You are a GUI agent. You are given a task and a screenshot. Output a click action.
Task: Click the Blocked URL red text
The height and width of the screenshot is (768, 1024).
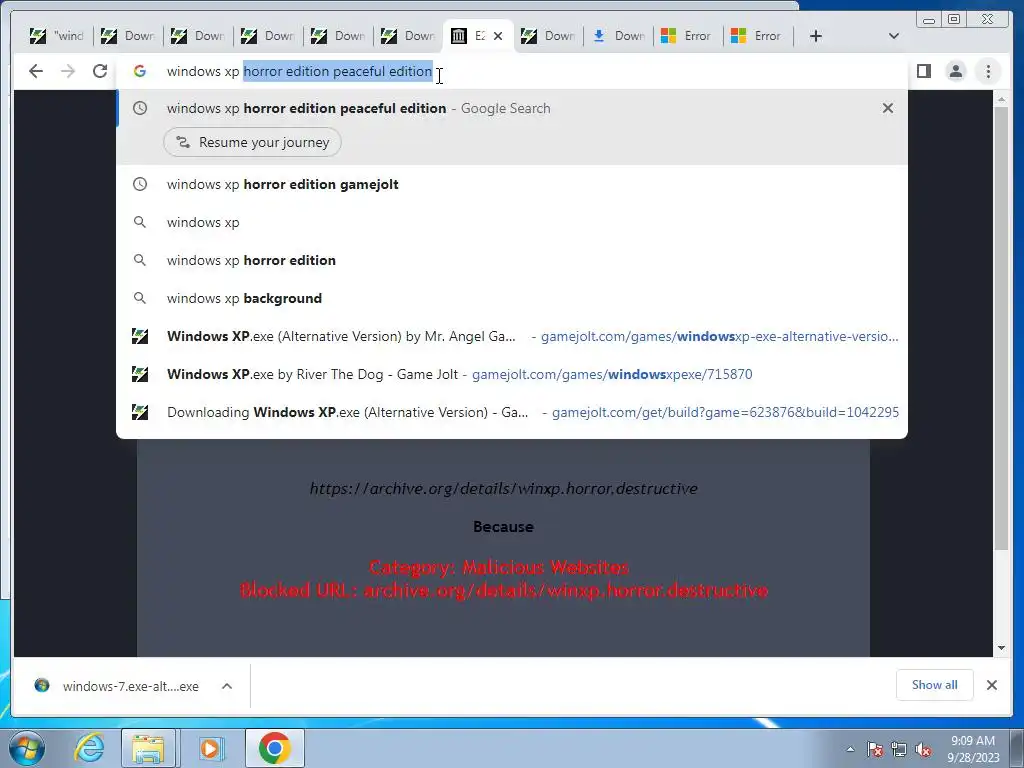504,590
